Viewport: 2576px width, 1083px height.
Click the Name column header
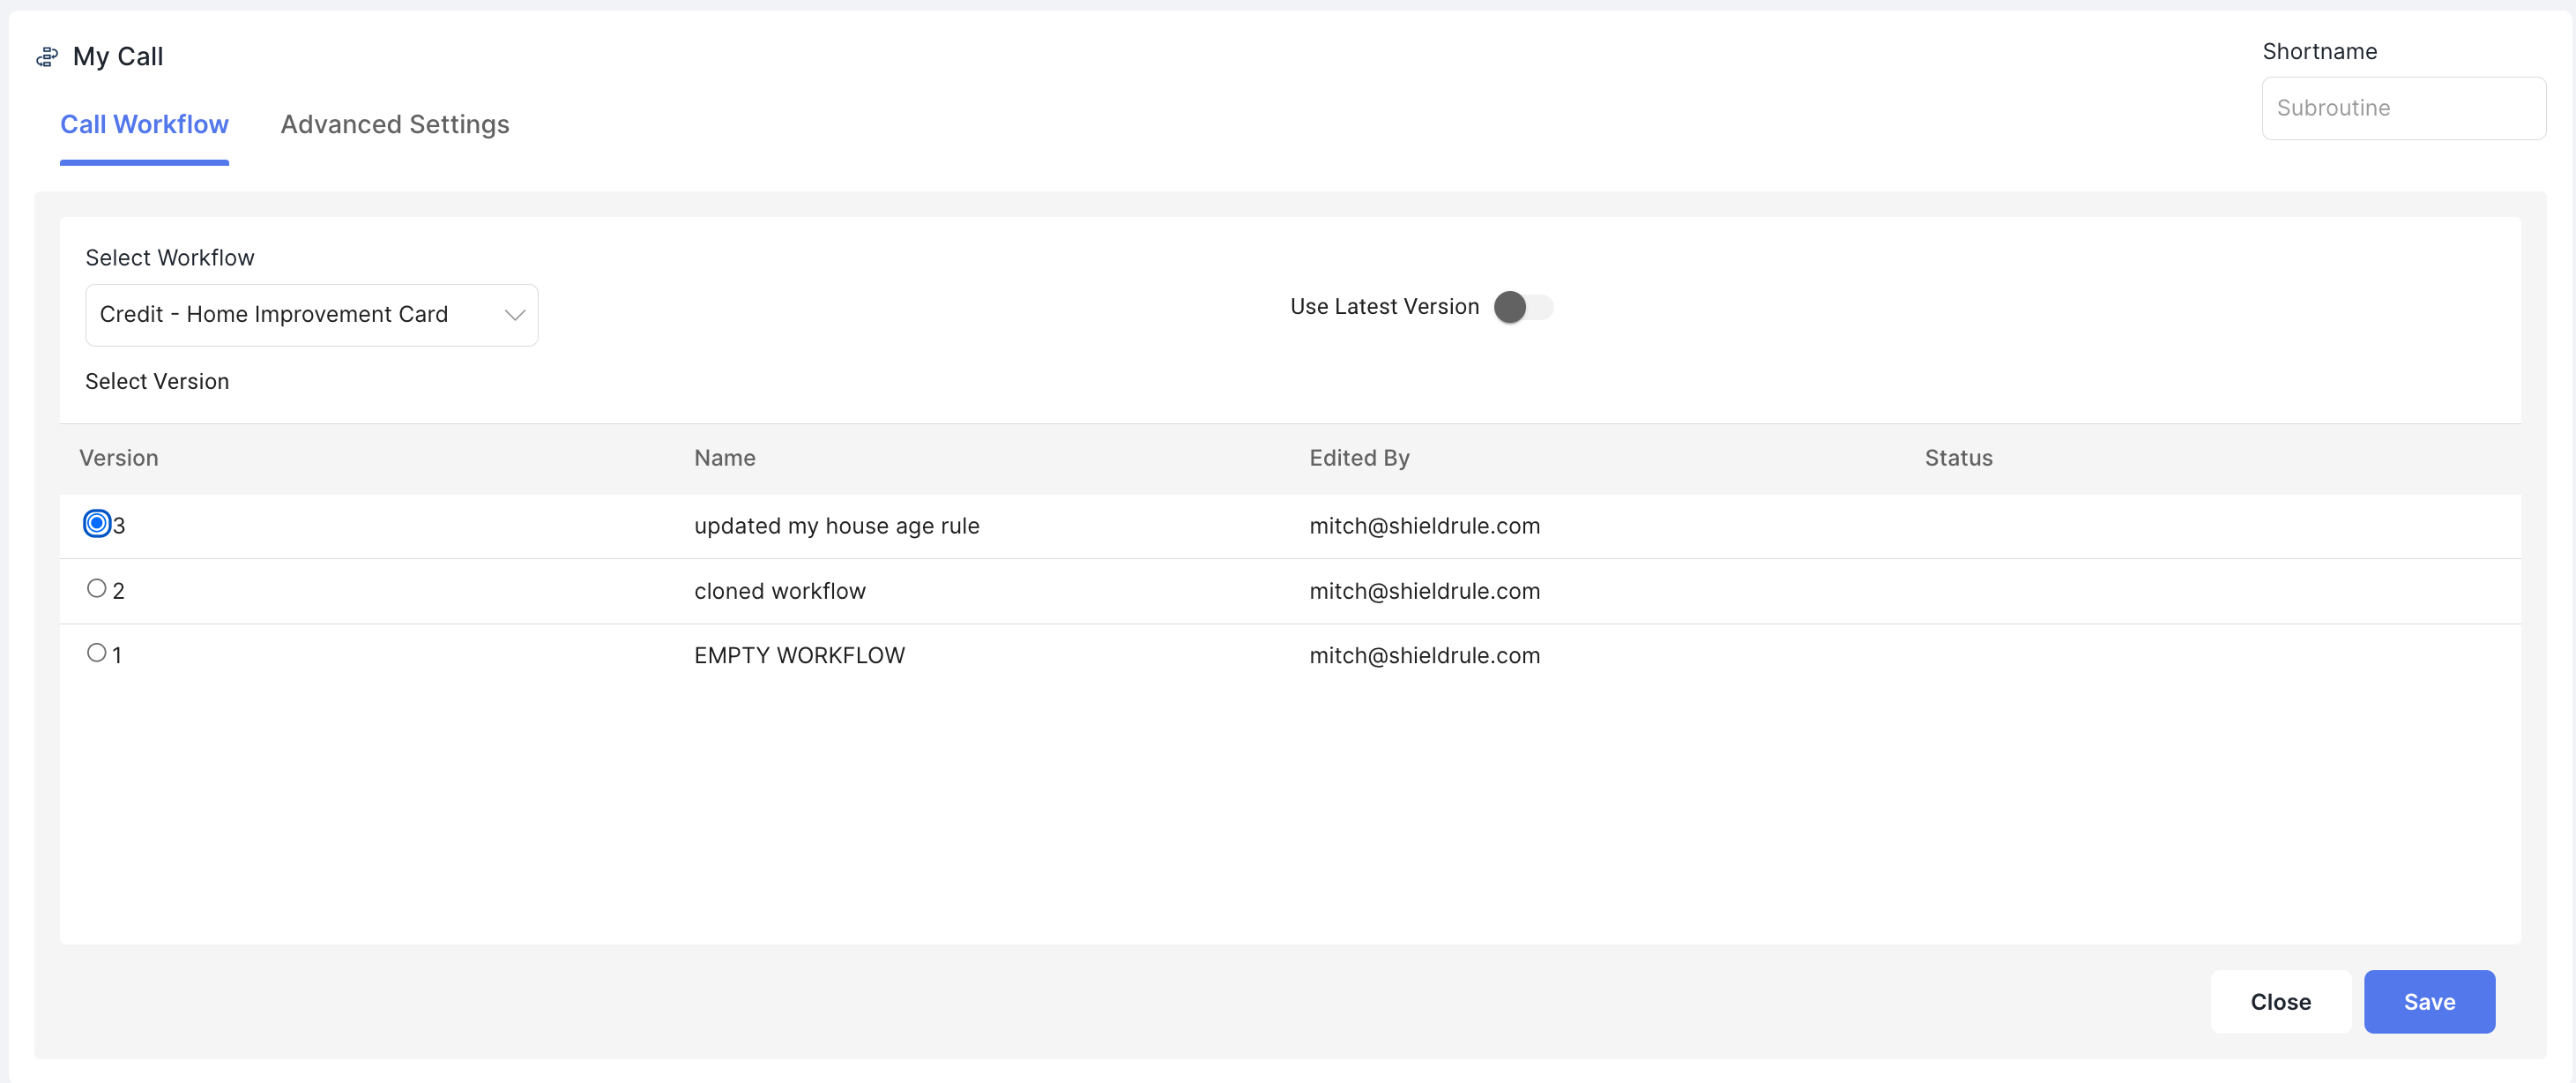click(x=724, y=458)
